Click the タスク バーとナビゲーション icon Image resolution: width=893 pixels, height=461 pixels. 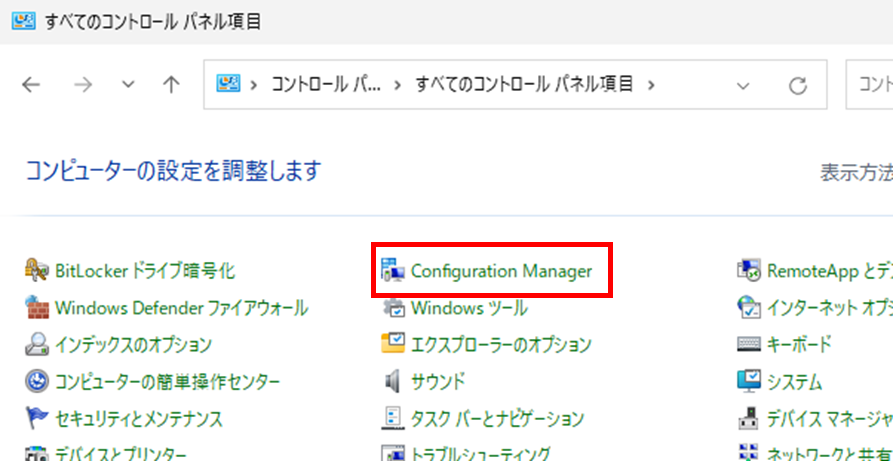click(394, 419)
